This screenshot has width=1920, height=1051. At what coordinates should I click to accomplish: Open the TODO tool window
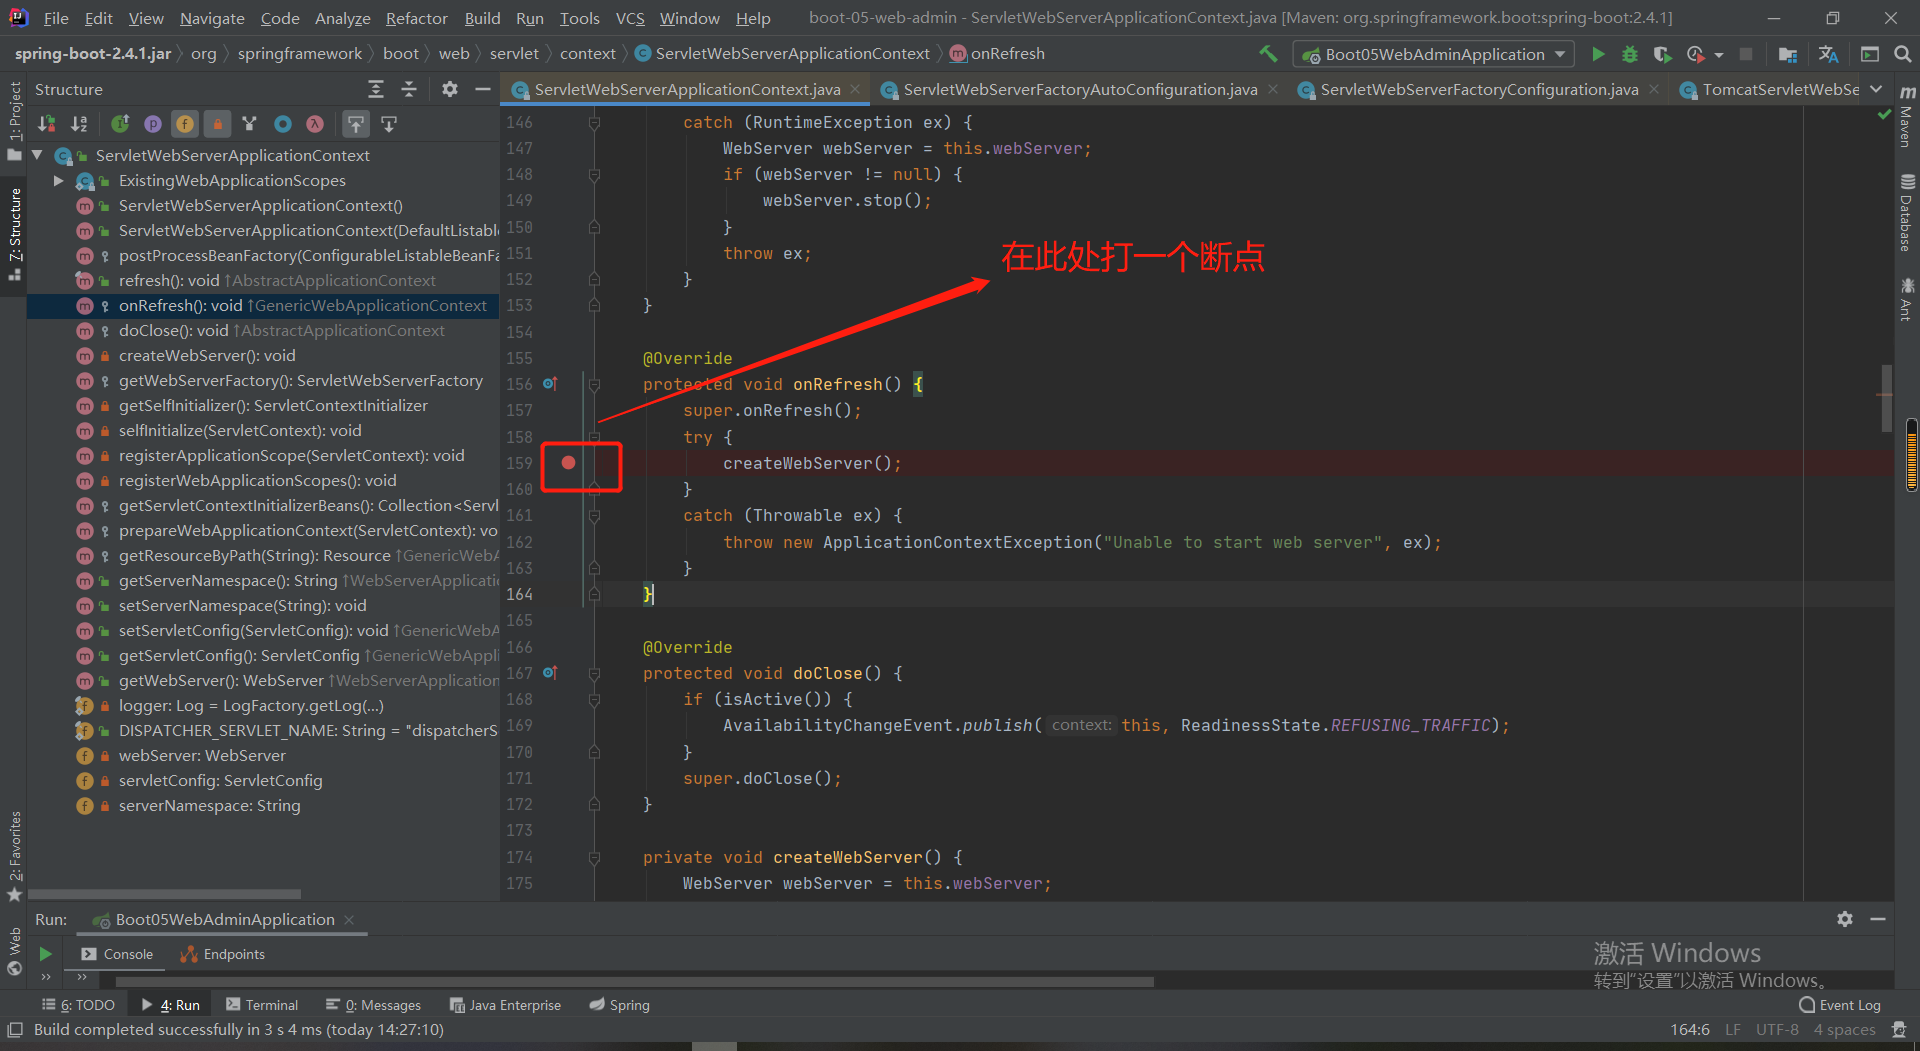pos(78,1005)
